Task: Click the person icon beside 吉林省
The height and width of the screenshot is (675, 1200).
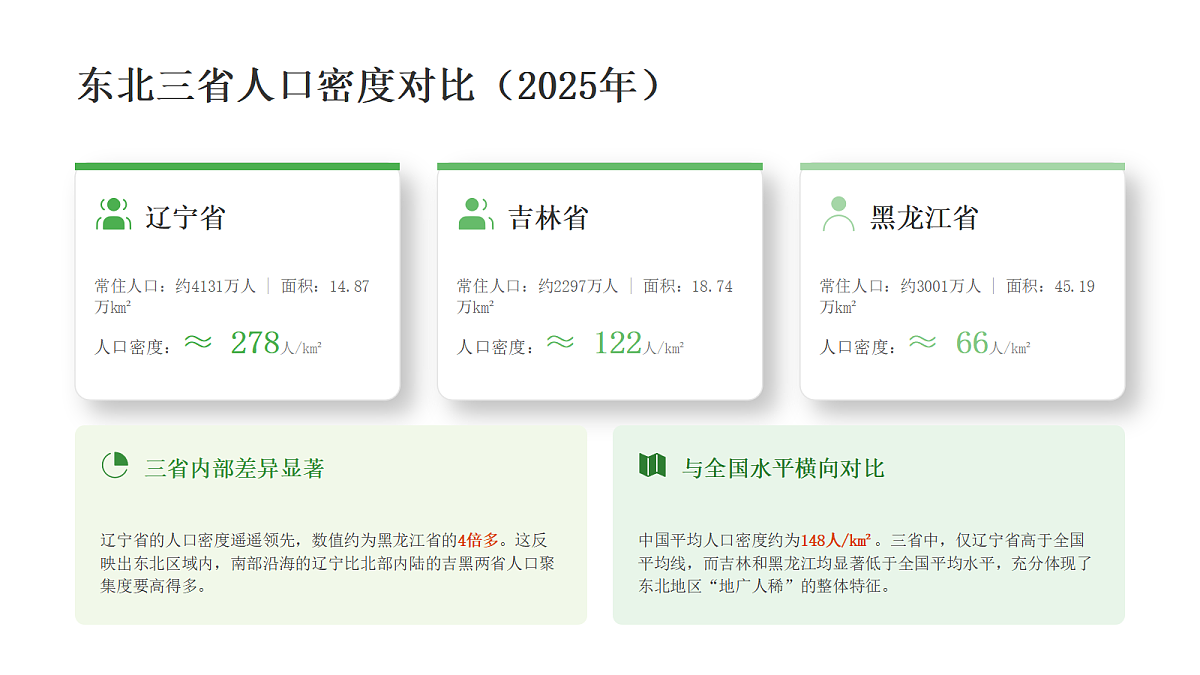Action: [x=476, y=214]
